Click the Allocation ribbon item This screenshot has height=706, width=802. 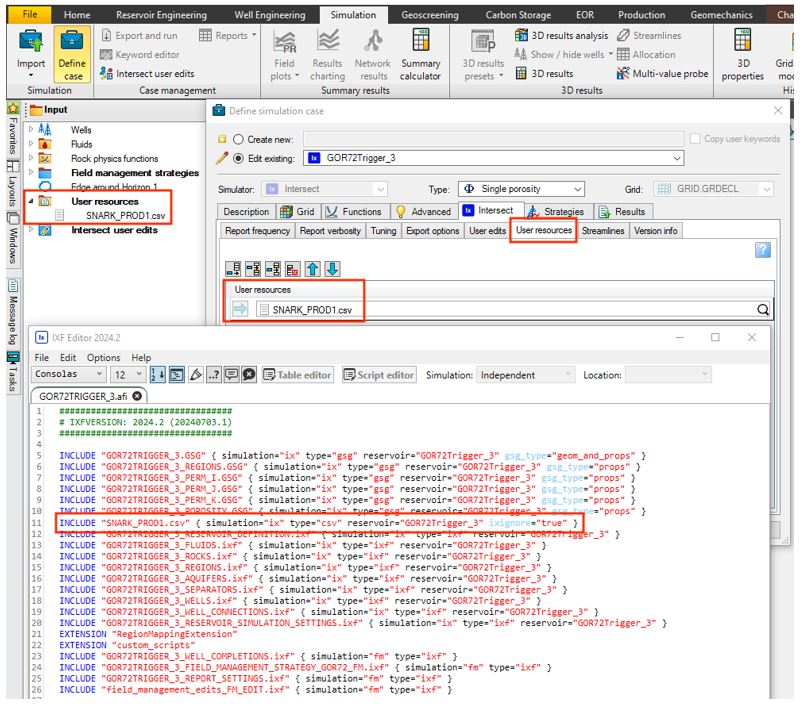pos(646,54)
